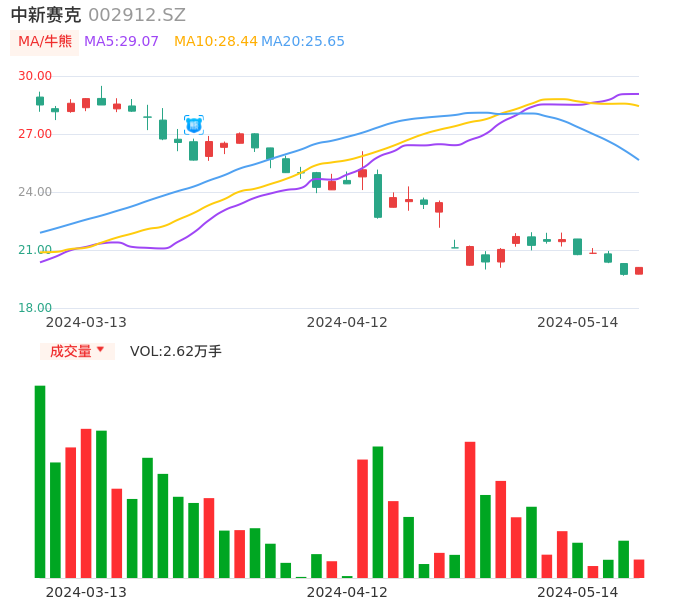The image size is (686, 606).
Task: Click the 24.00 price axis label
Action: click(35, 192)
